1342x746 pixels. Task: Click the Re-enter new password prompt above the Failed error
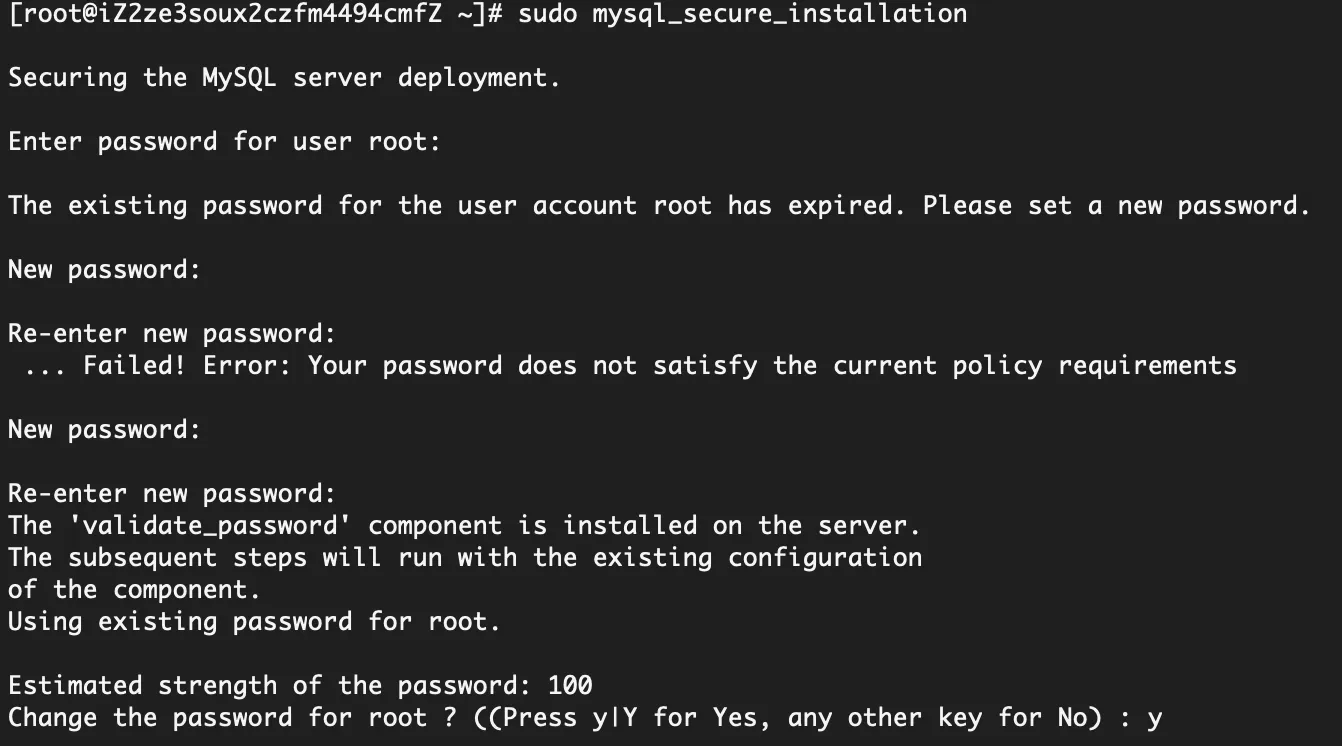(x=172, y=334)
